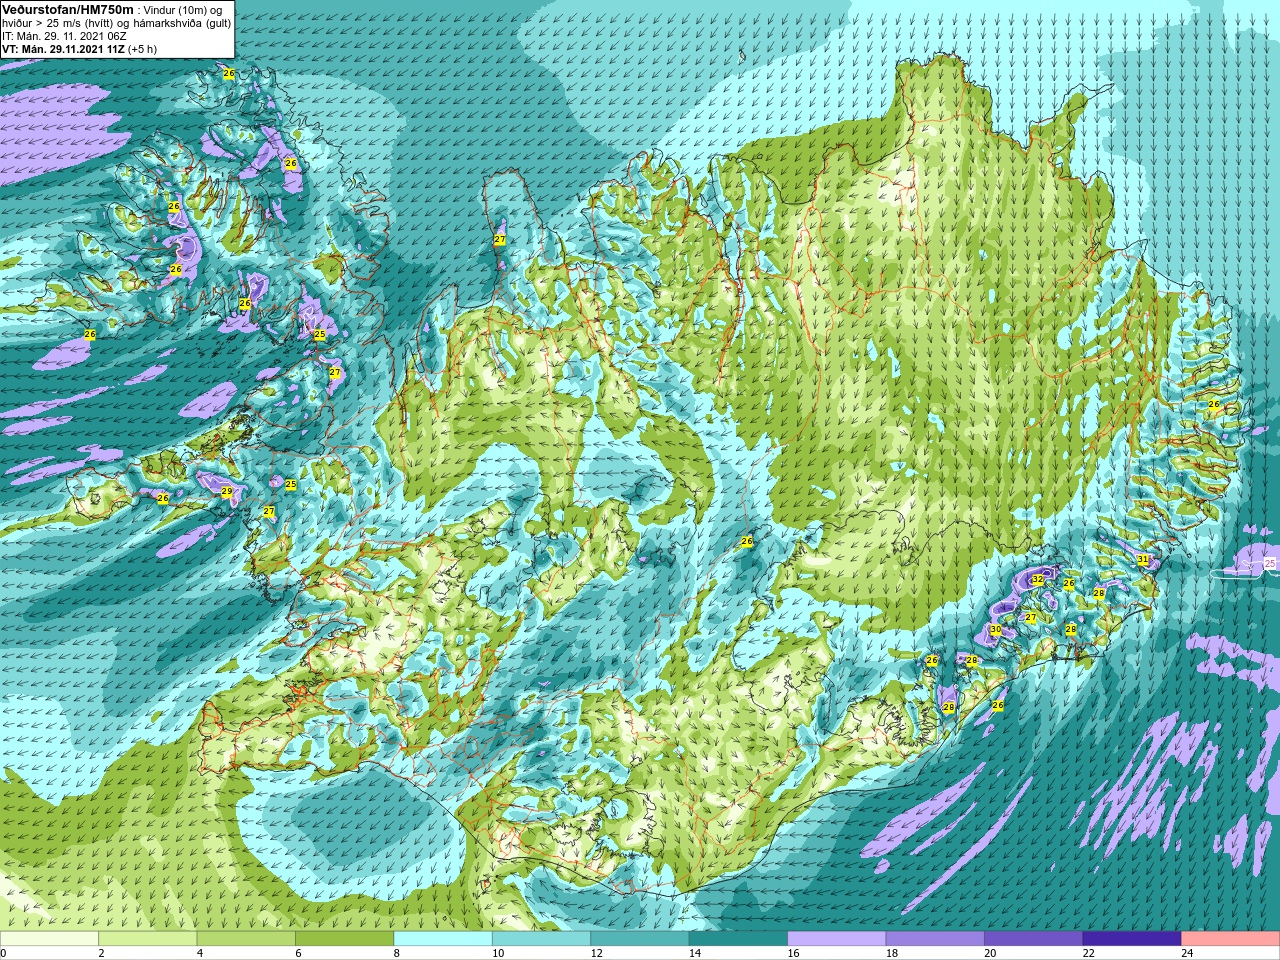Screen dimensions: 1280x960
Task: Pick the 6–8 m/s dark green swatch
Action: click(x=344, y=939)
